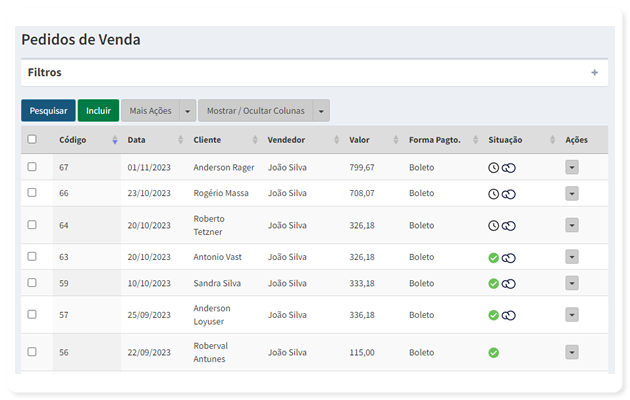Click the green check icon for order 63
Screen dimensions: 630x400
click(493, 258)
